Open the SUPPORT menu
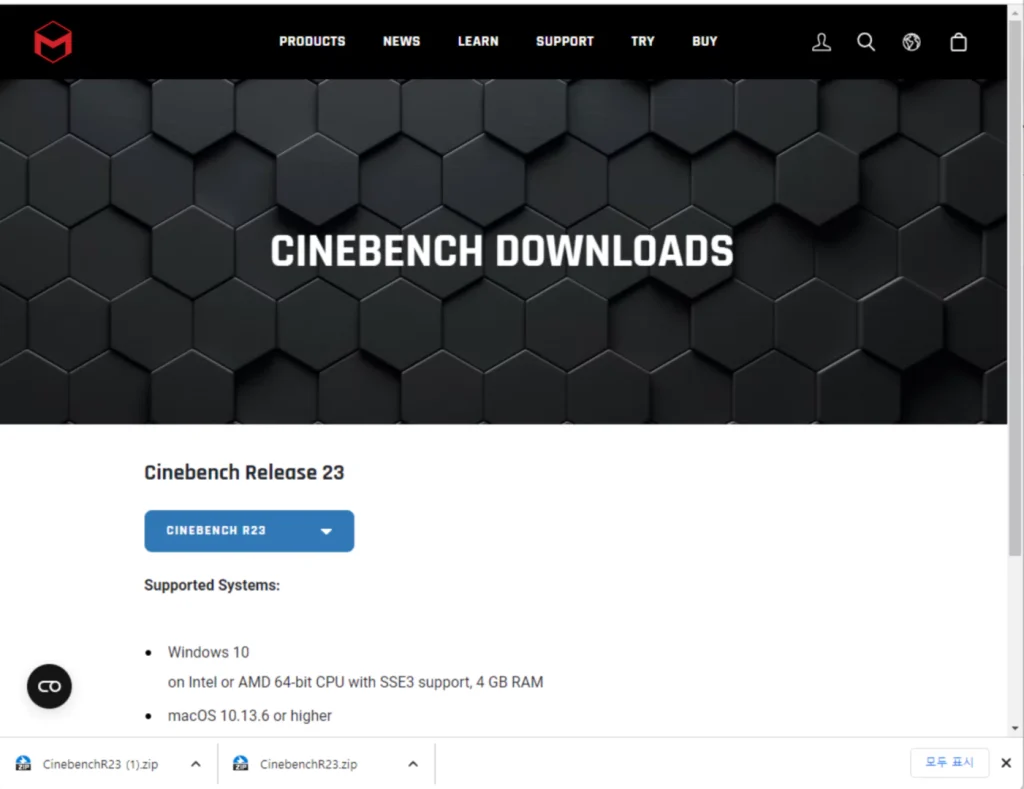Image resolution: width=1024 pixels, height=789 pixels. [565, 41]
